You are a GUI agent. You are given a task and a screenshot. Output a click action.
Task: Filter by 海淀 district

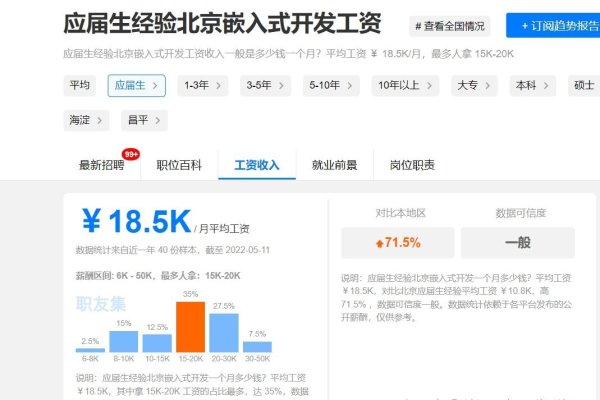pos(86,120)
